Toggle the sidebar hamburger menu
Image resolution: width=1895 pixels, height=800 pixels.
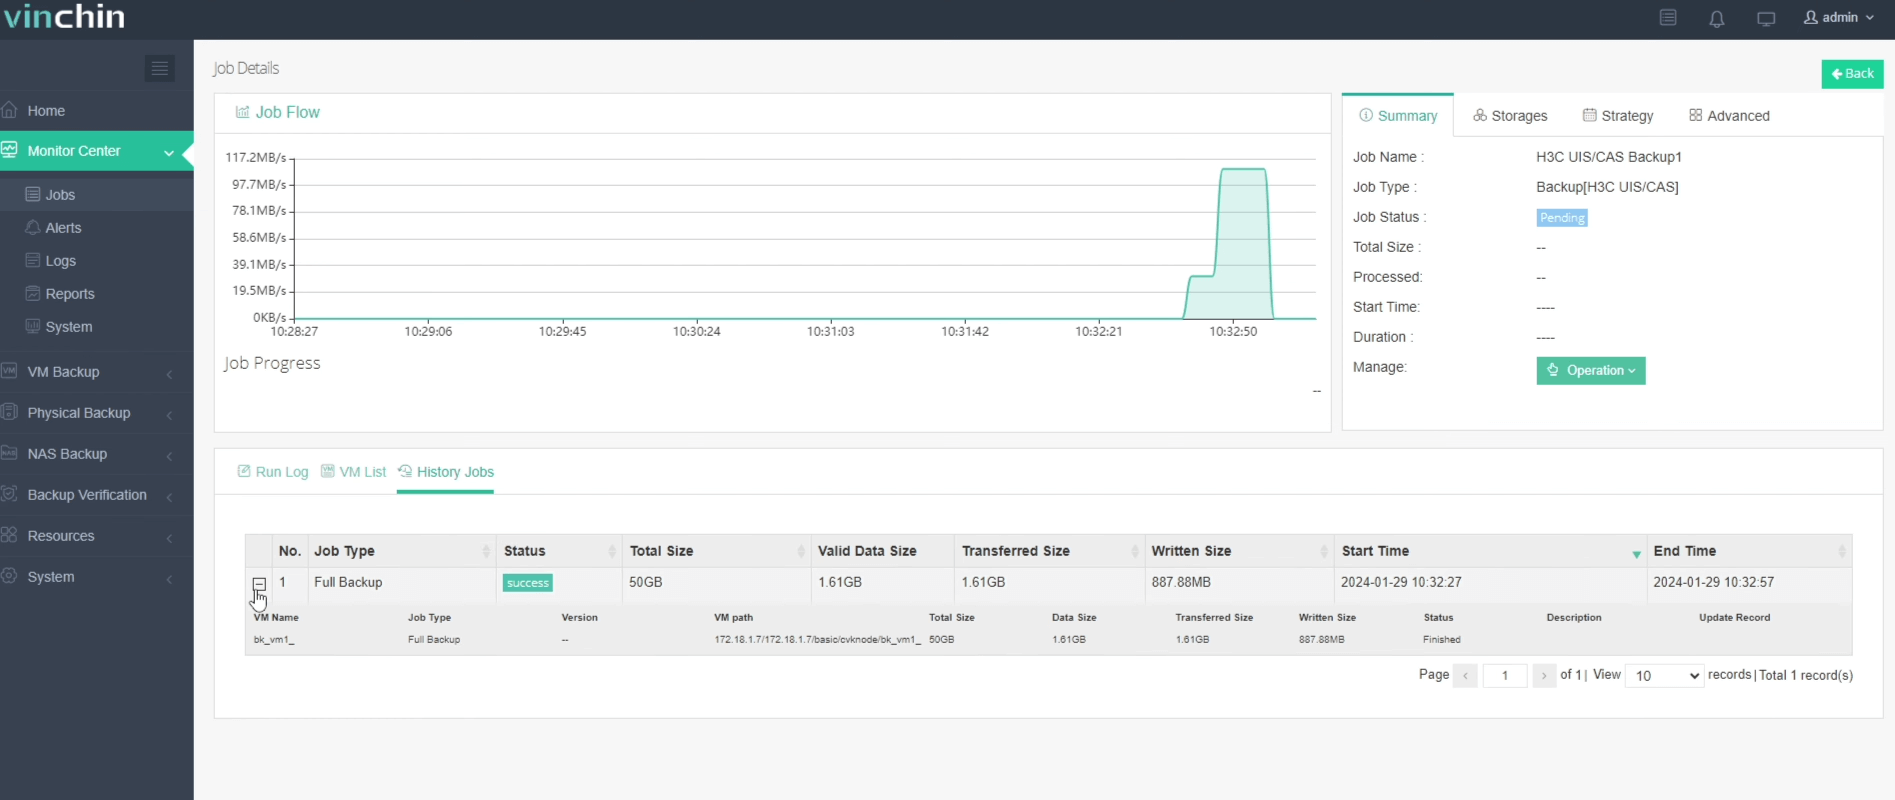(159, 68)
